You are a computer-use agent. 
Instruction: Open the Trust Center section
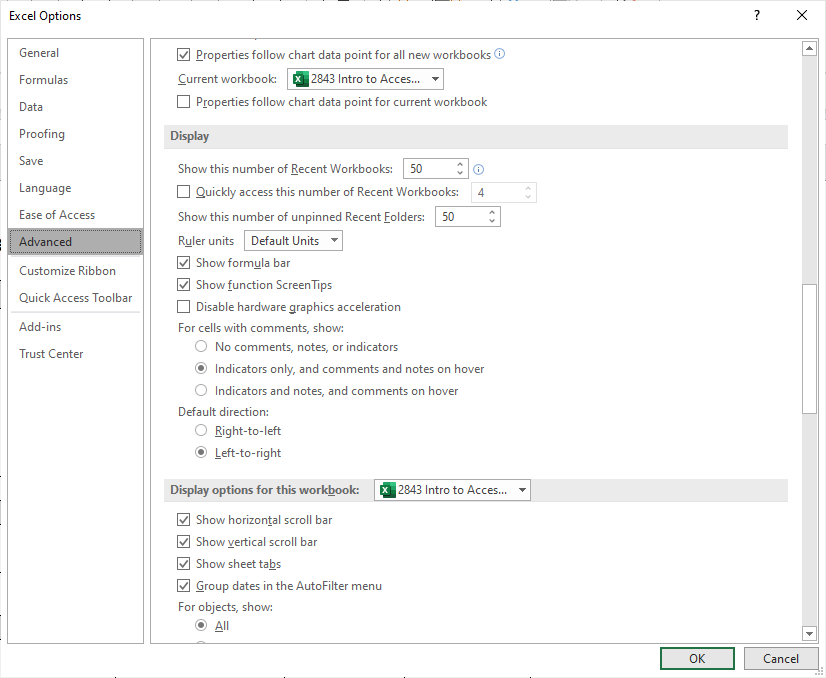point(50,353)
